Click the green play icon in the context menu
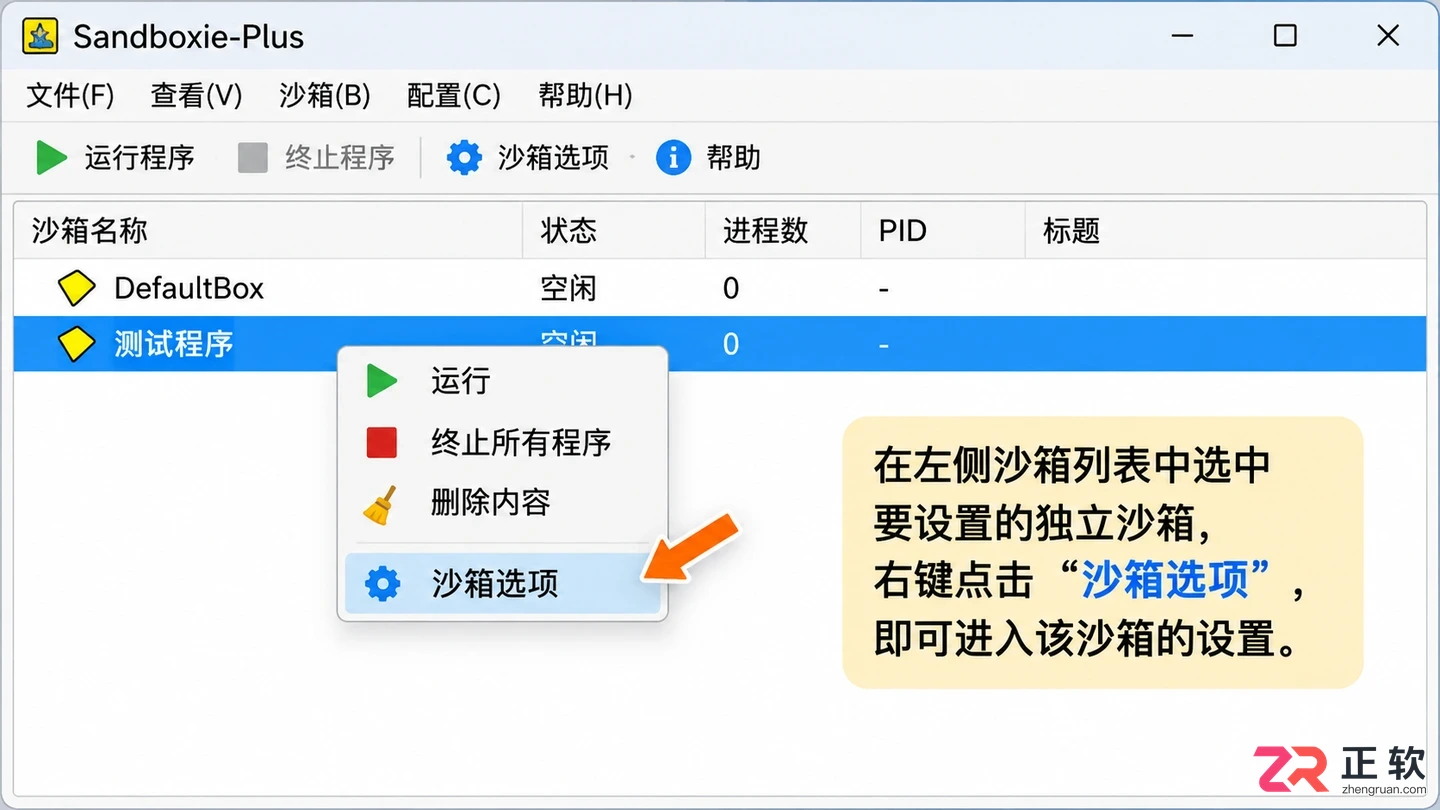The width and height of the screenshot is (1440, 810). pyautogui.click(x=382, y=381)
